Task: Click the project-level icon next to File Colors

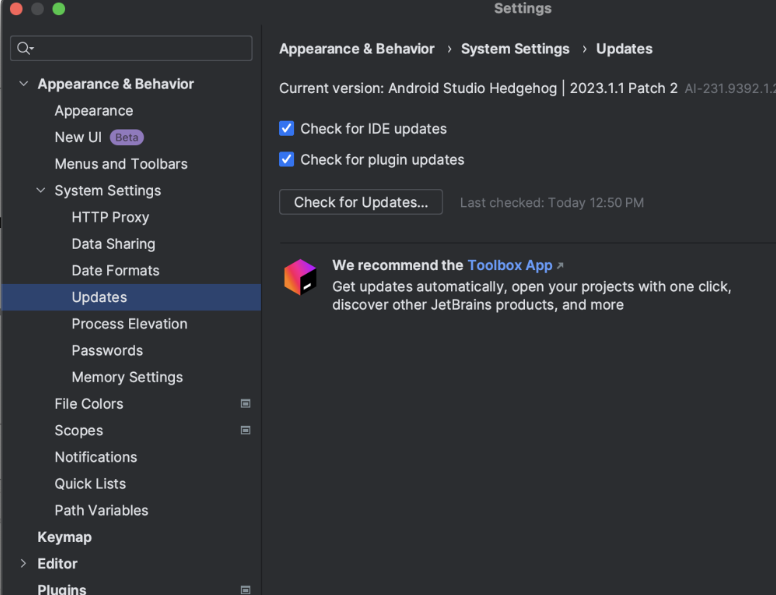Action: tap(245, 403)
